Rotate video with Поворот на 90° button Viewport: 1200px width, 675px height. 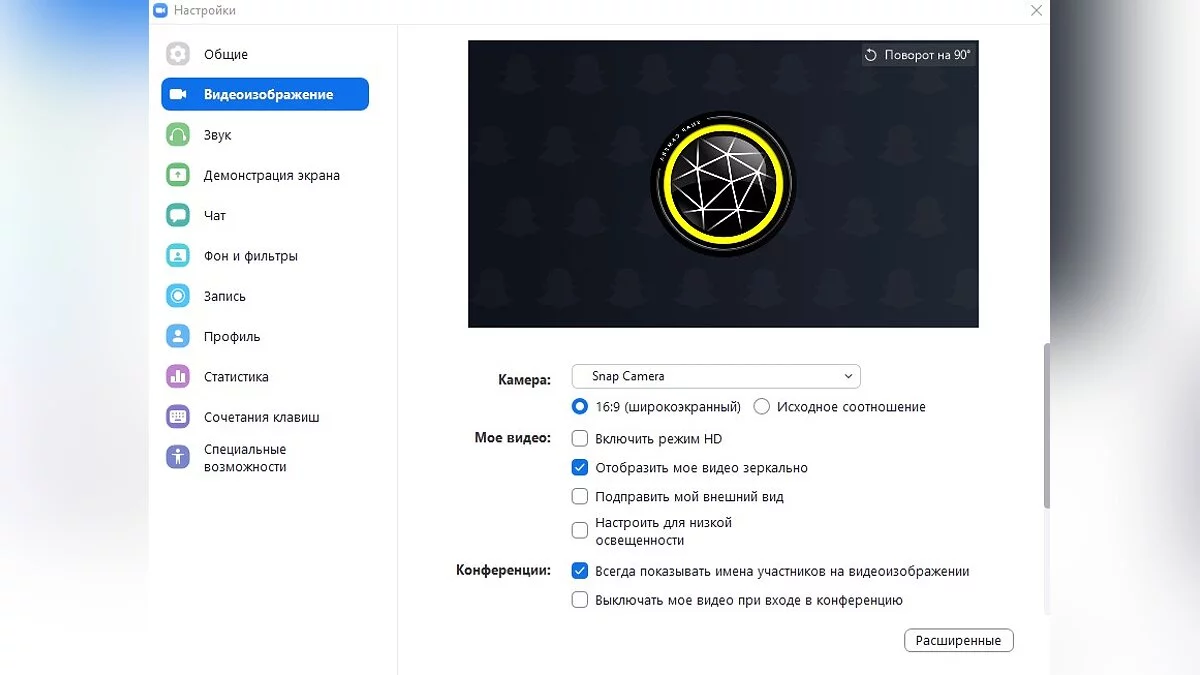918,55
